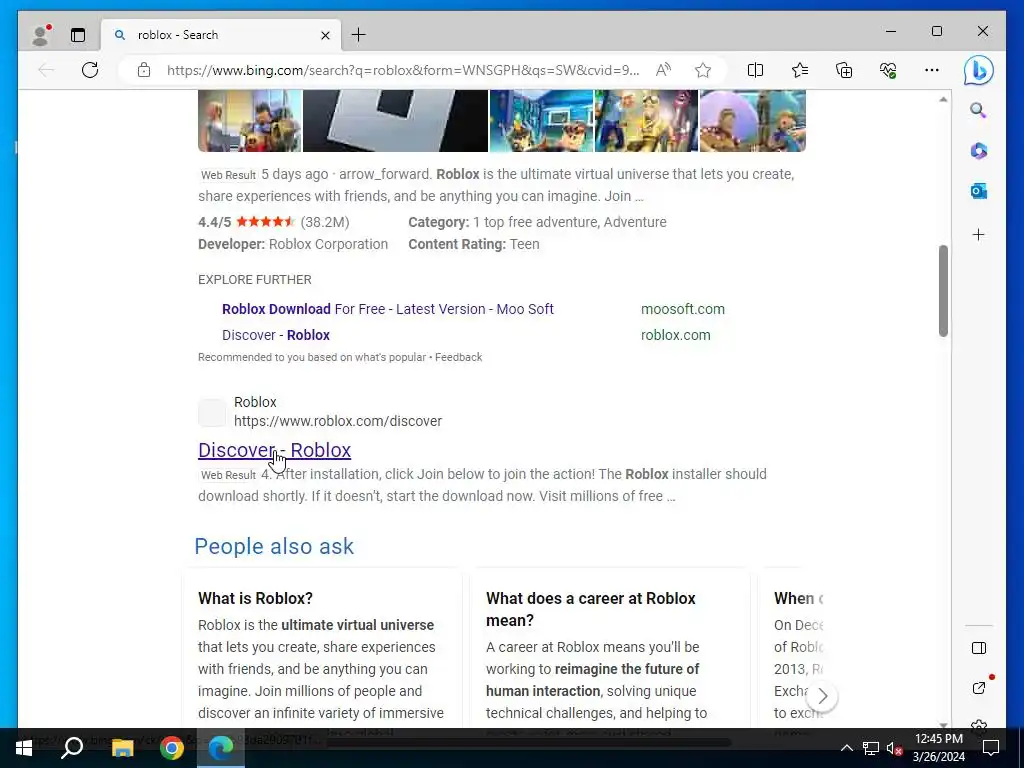
Task: Open the Edge profile icon
Action: pyautogui.click(x=41, y=35)
